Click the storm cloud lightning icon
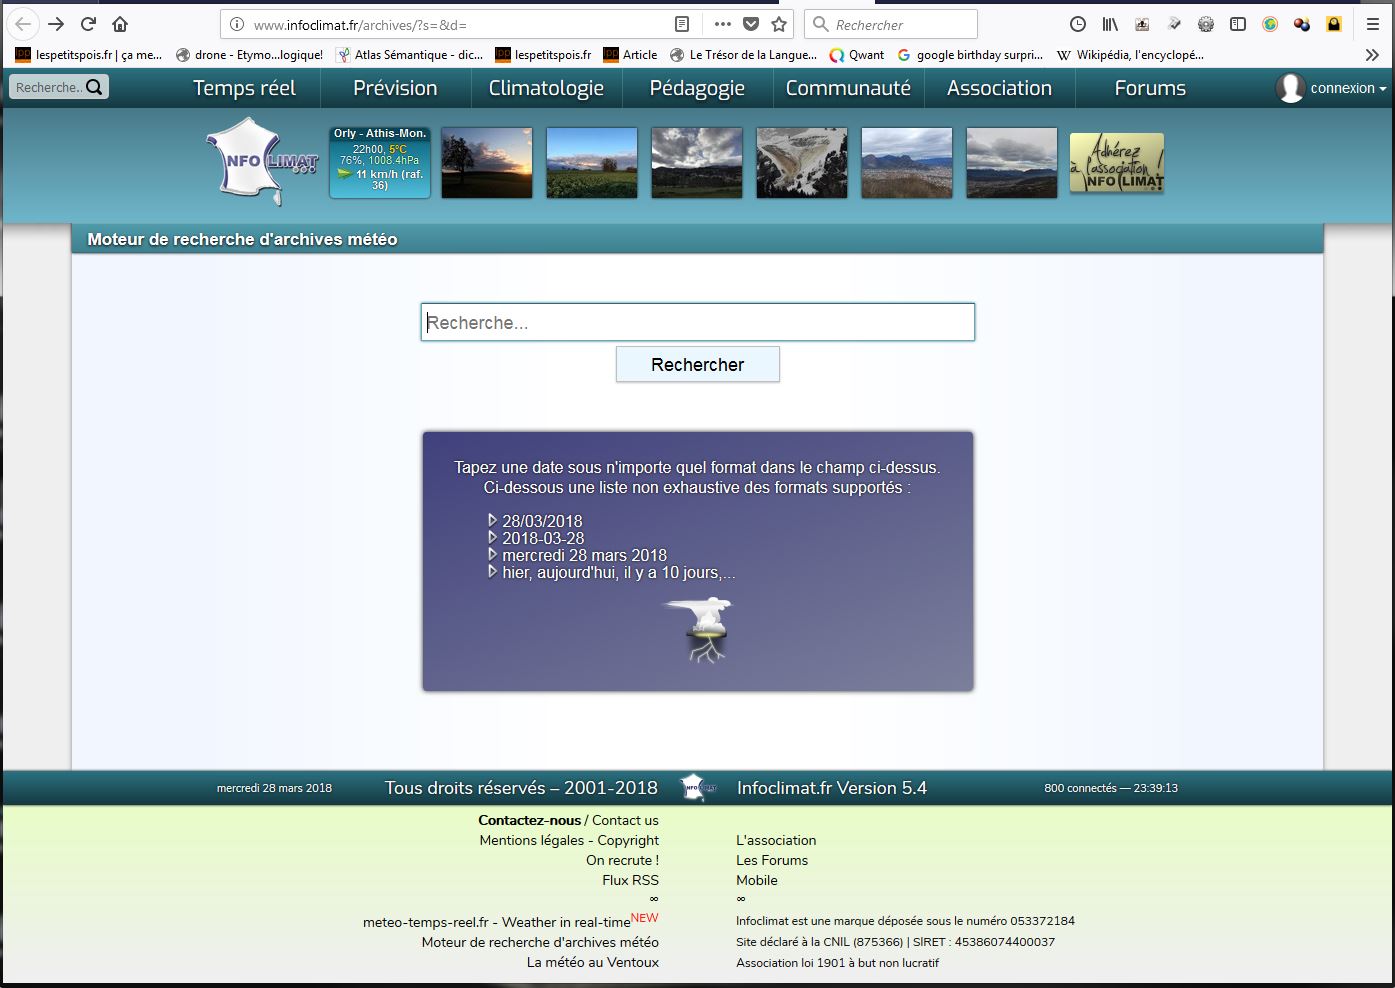Image resolution: width=1395 pixels, height=988 pixels. click(700, 630)
